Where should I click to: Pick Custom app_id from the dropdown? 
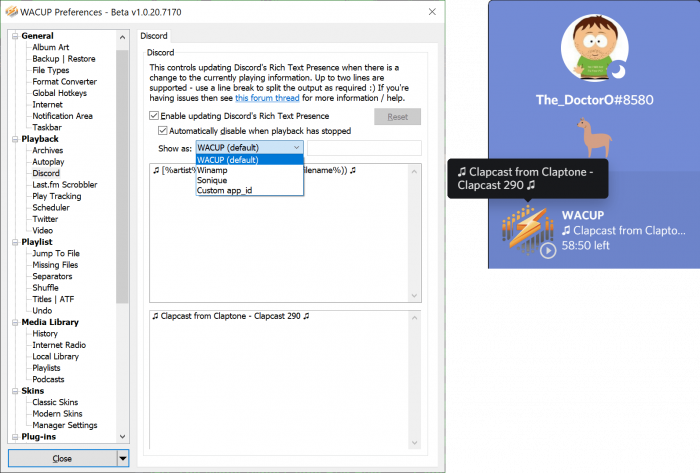[x=250, y=191]
